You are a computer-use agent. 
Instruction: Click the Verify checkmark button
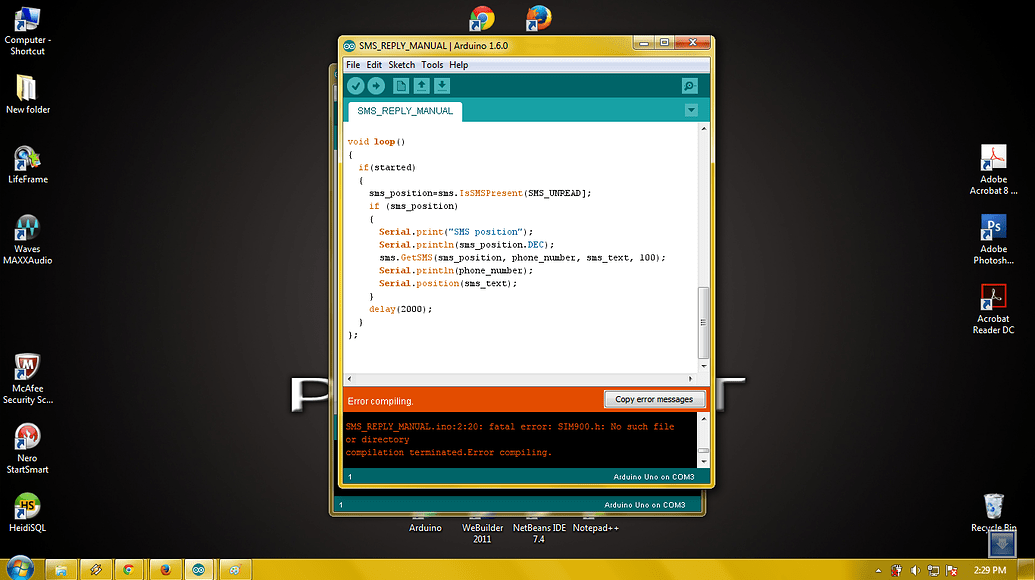(x=356, y=86)
